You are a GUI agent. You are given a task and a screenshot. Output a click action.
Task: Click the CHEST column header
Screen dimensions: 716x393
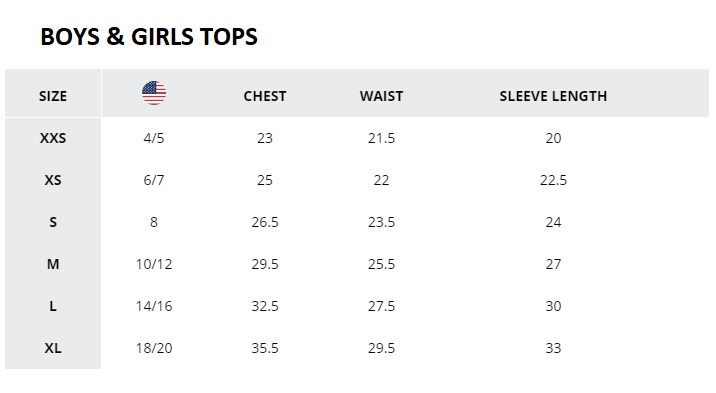pyautogui.click(x=265, y=96)
